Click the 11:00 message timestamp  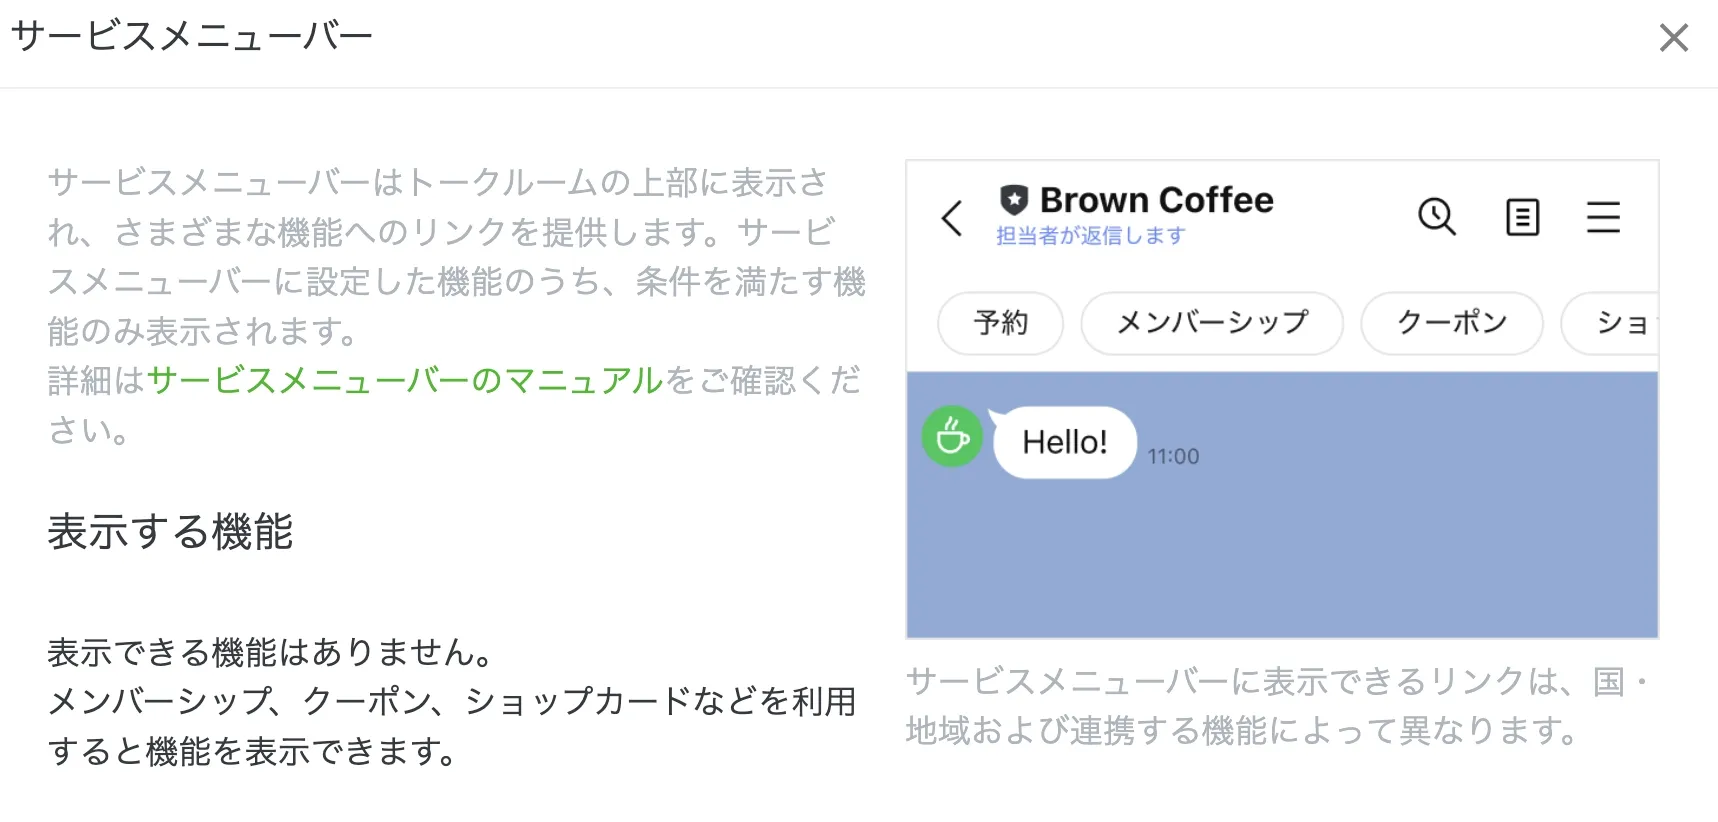click(x=1173, y=457)
